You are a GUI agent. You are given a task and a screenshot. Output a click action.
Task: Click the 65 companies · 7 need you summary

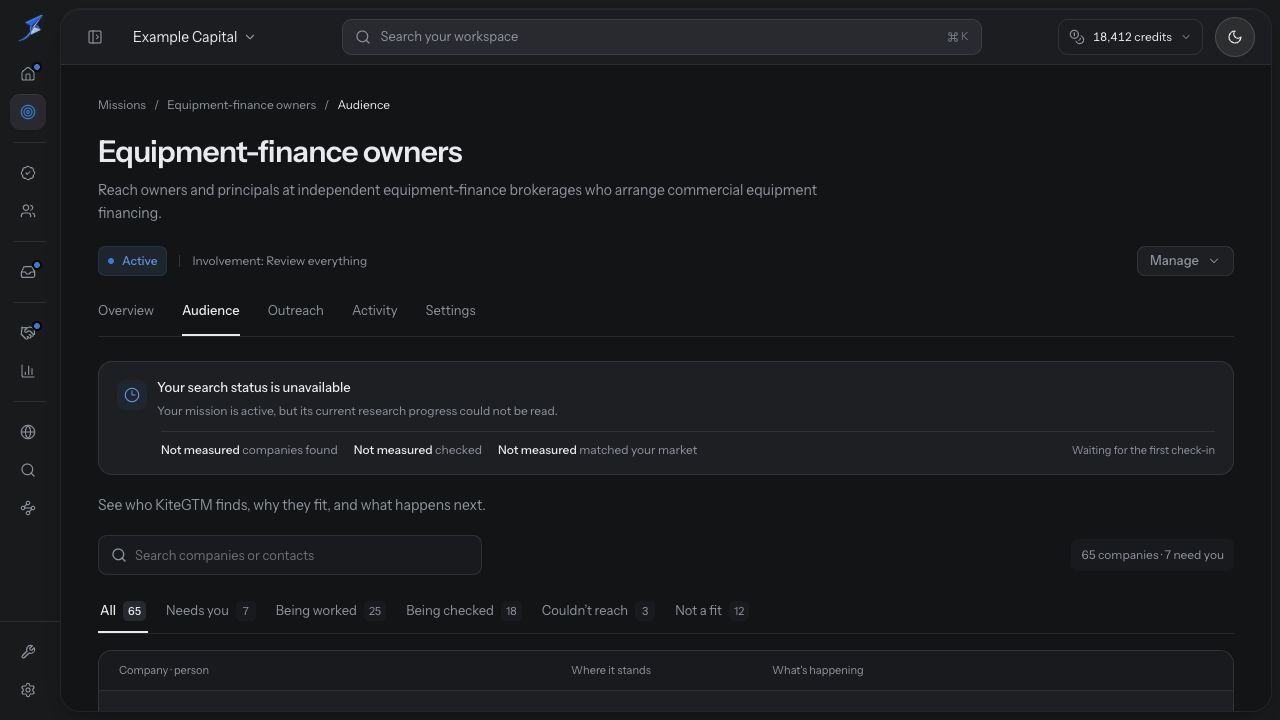[1152, 555]
